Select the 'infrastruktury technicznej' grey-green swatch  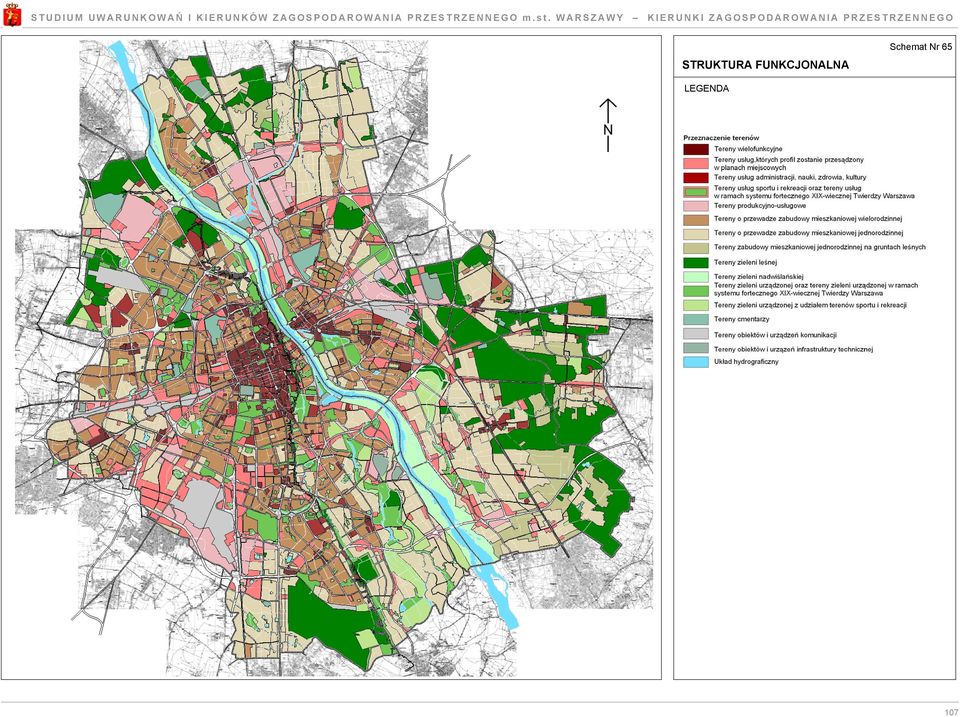point(696,348)
